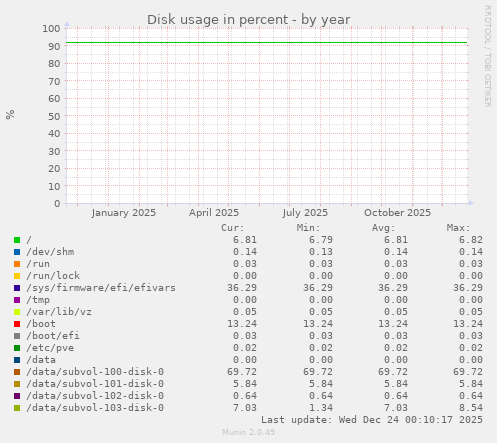Viewport: 497px width, 443px height.
Task: Click the gray swatch for /boot/efi
Action: click(17, 336)
